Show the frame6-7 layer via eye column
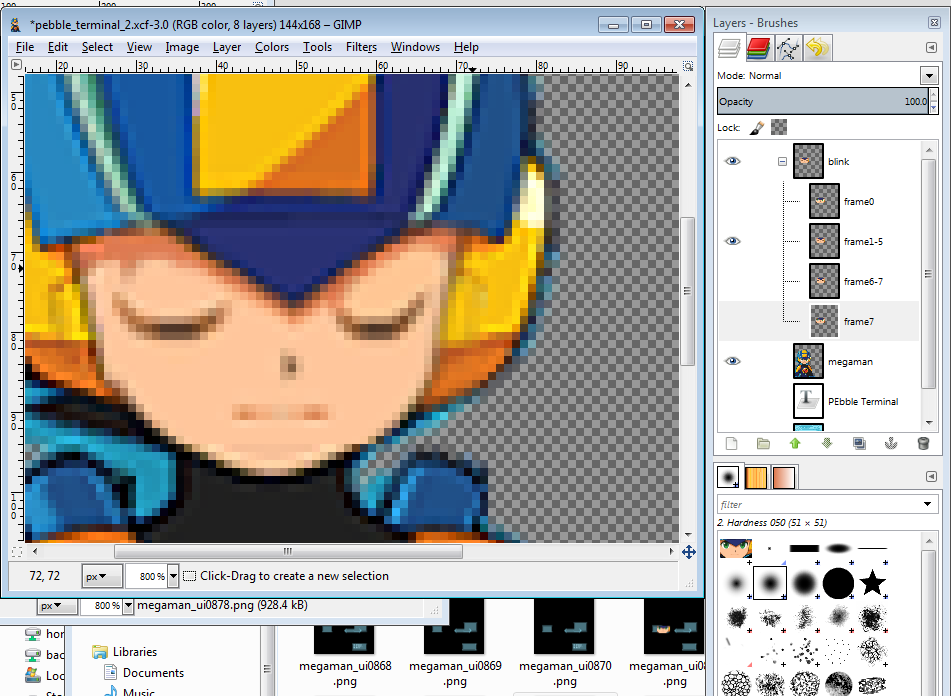This screenshot has height=696, width=951. click(733, 281)
